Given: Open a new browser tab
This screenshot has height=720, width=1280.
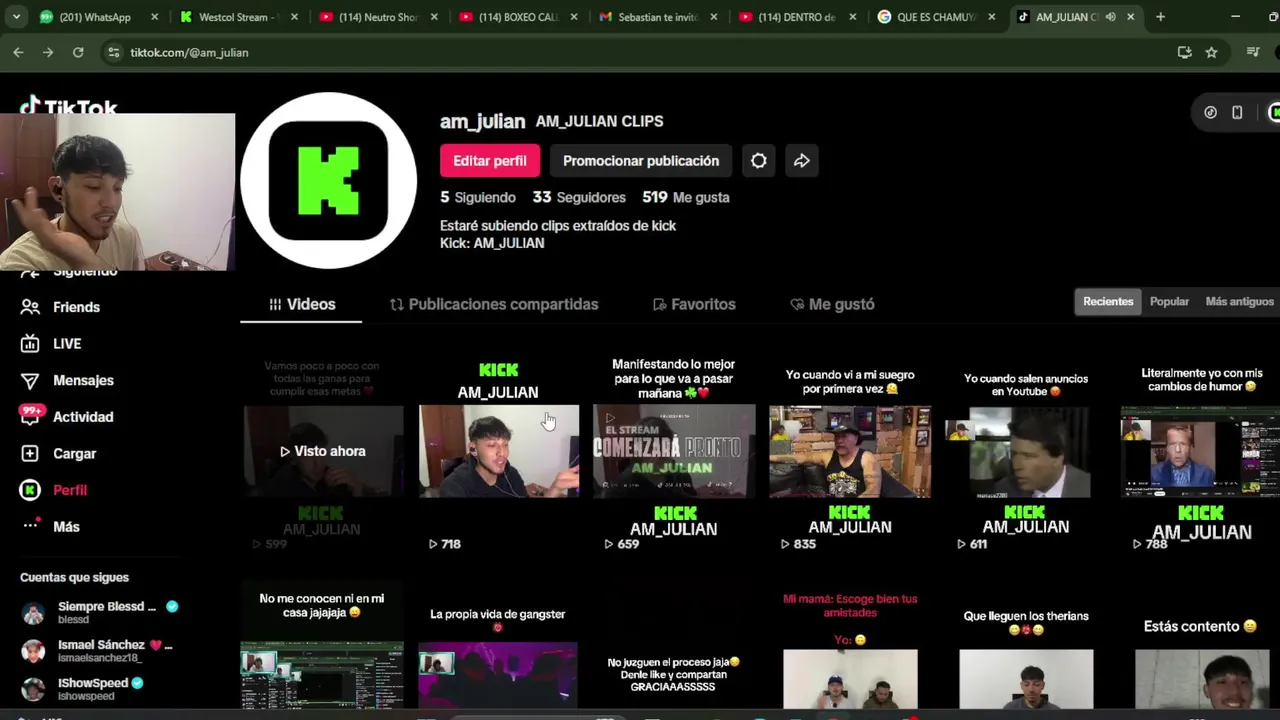Looking at the screenshot, I should coord(1160,17).
